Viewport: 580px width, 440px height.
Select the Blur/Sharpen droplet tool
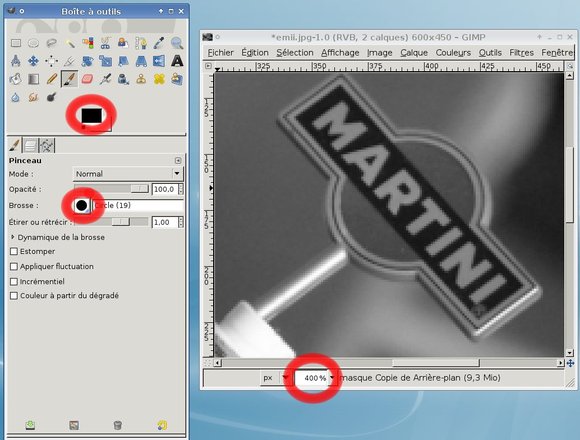point(16,97)
